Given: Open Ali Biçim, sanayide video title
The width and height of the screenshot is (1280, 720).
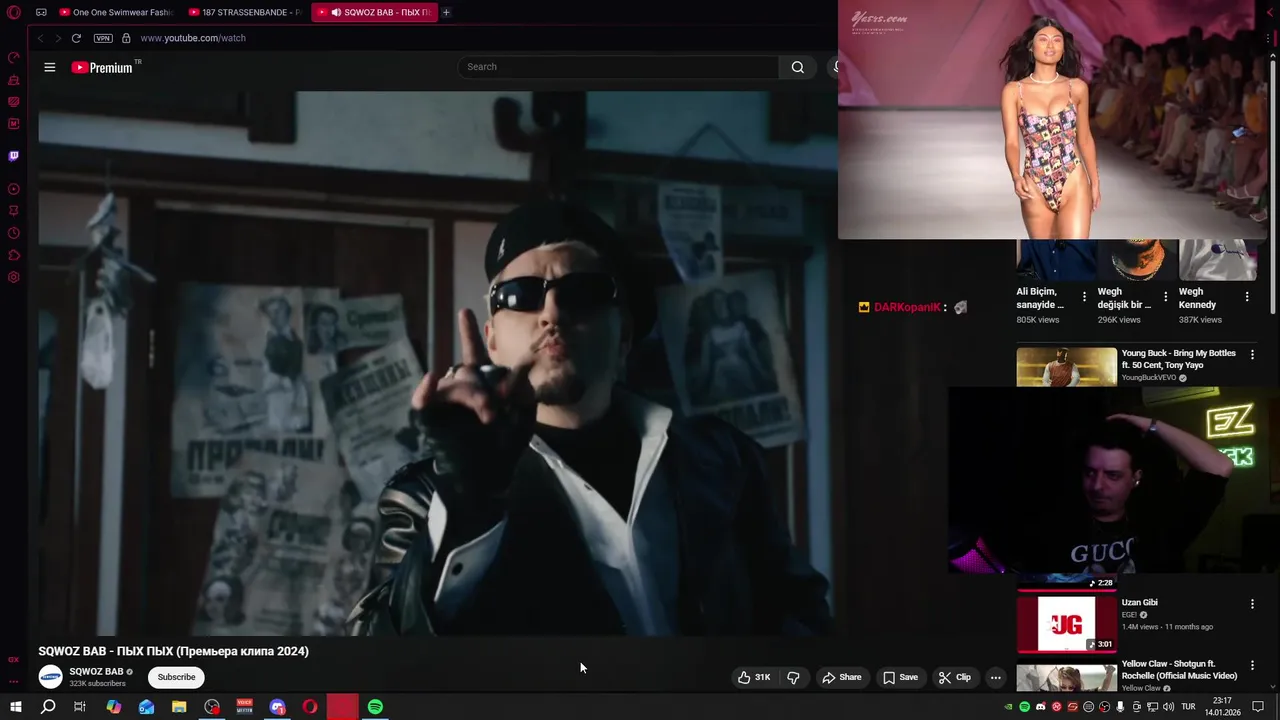Looking at the screenshot, I should 1040,298.
